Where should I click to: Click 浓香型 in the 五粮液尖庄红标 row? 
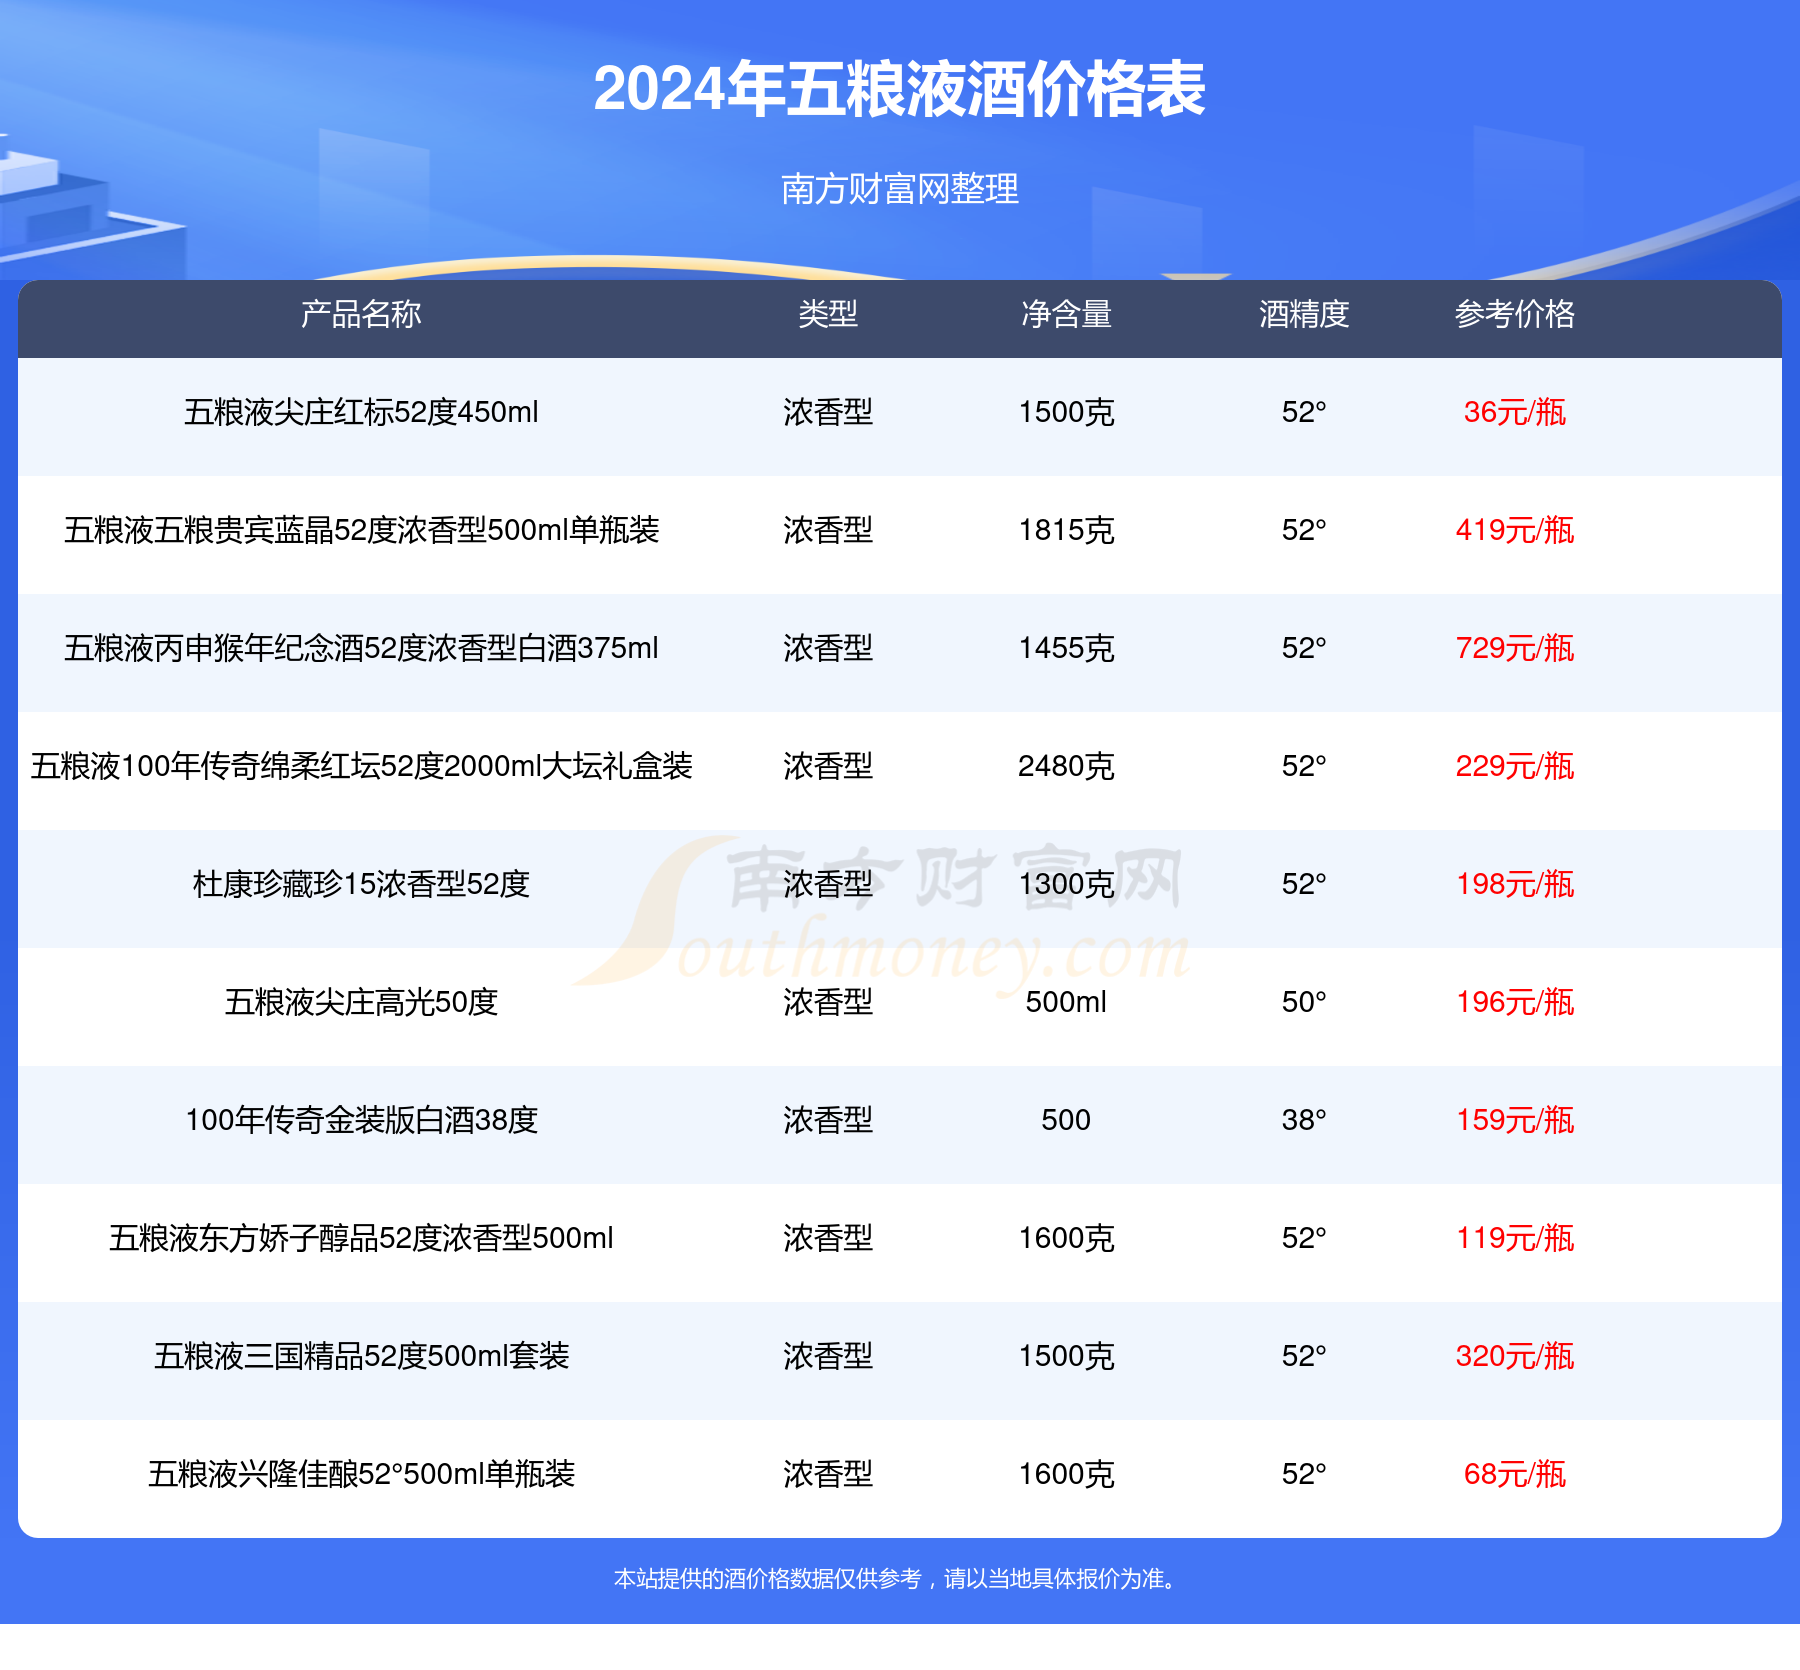pos(828,412)
